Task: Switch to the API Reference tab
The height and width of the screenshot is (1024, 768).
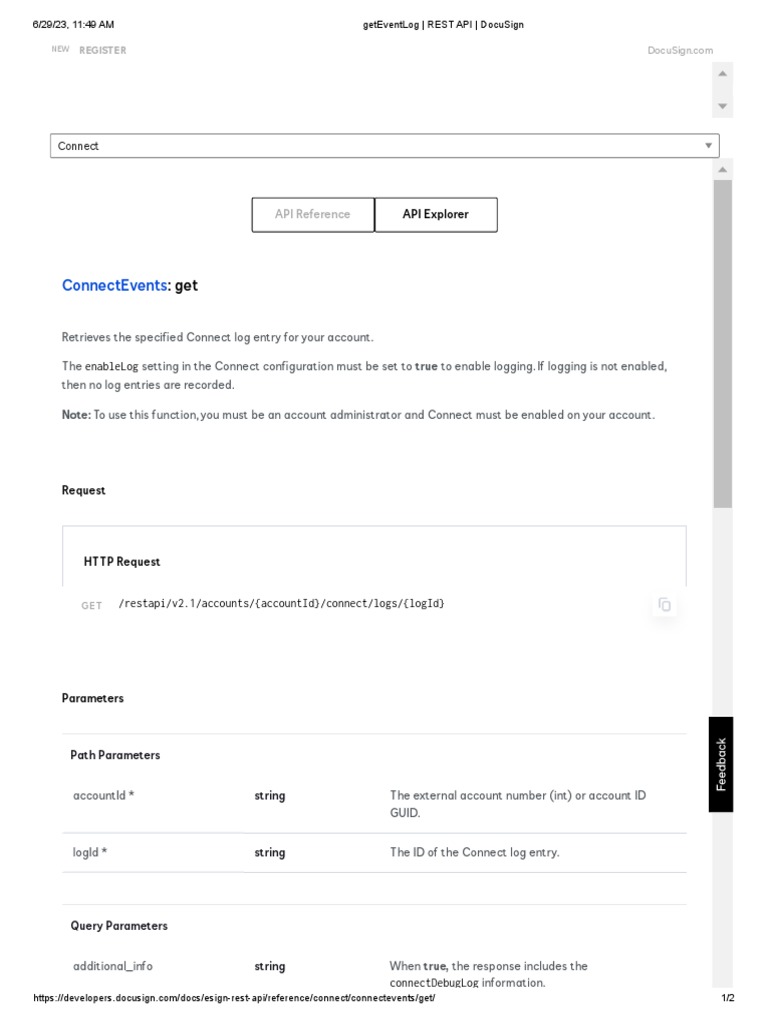Action: 313,214
